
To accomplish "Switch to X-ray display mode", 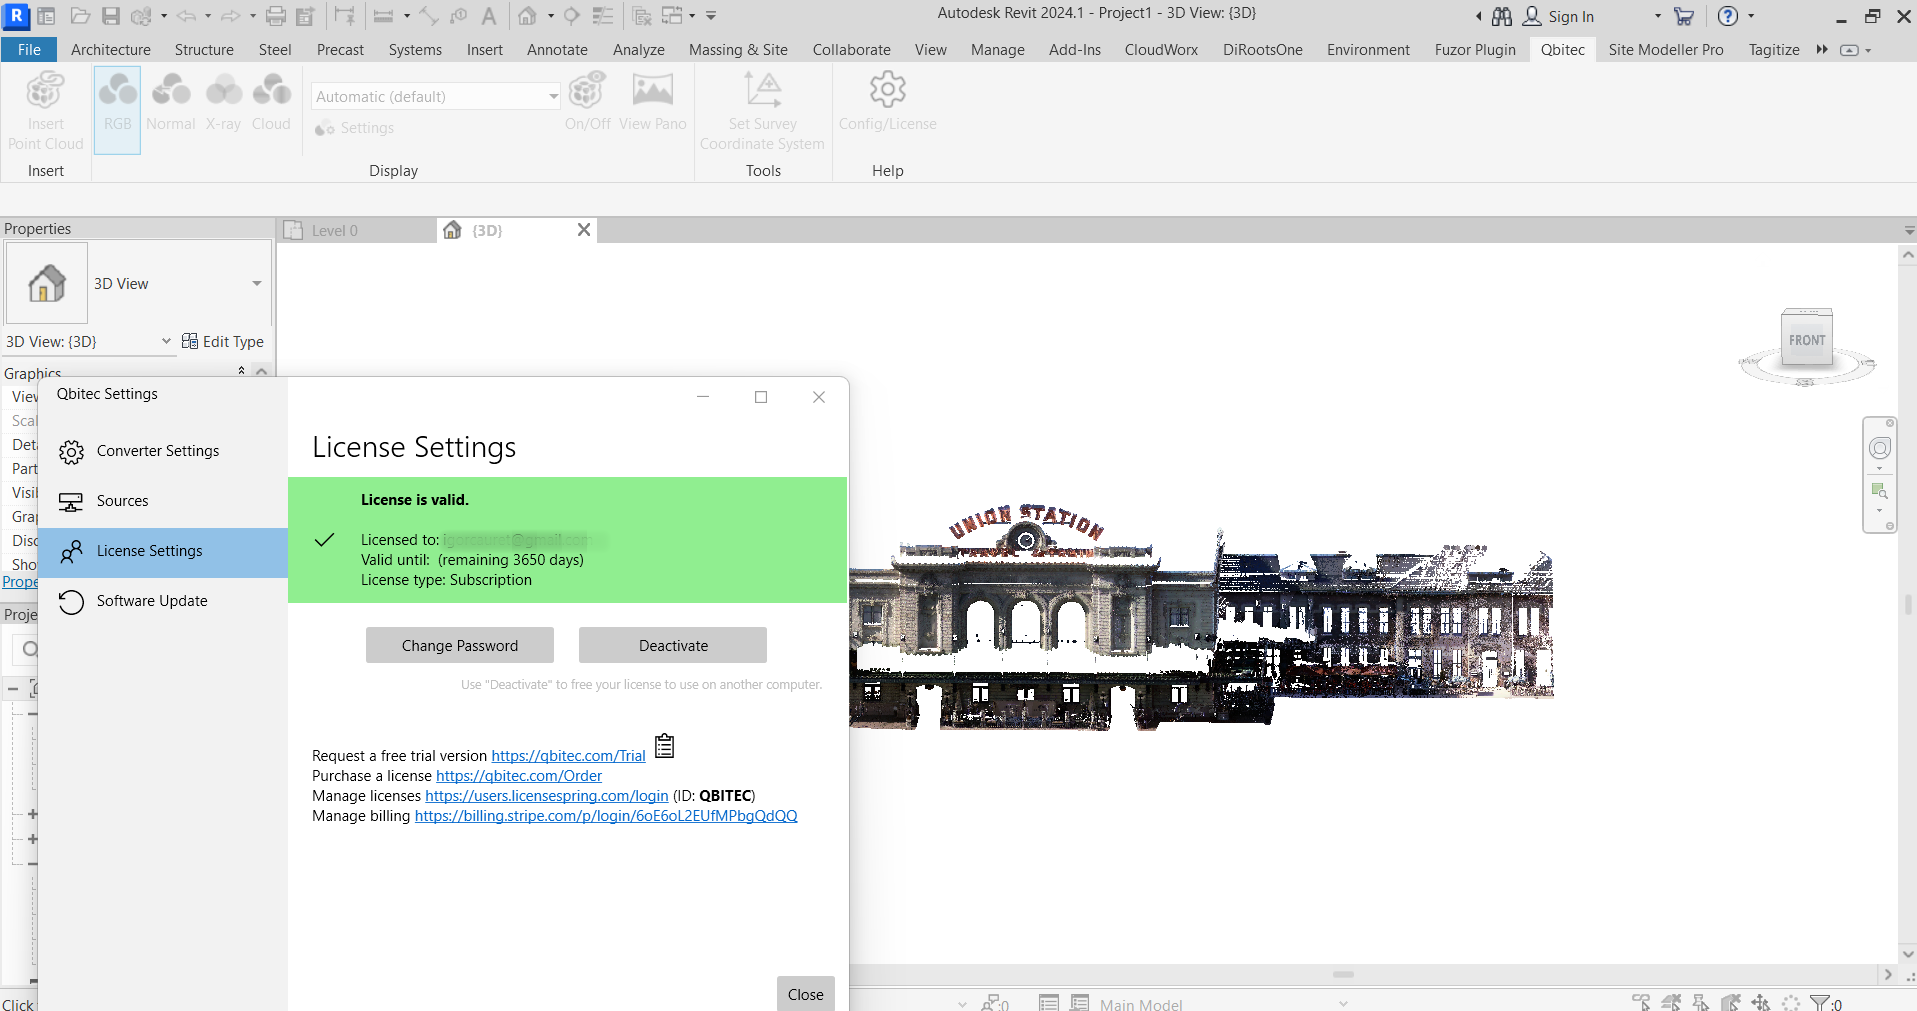I will click(223, 102).
